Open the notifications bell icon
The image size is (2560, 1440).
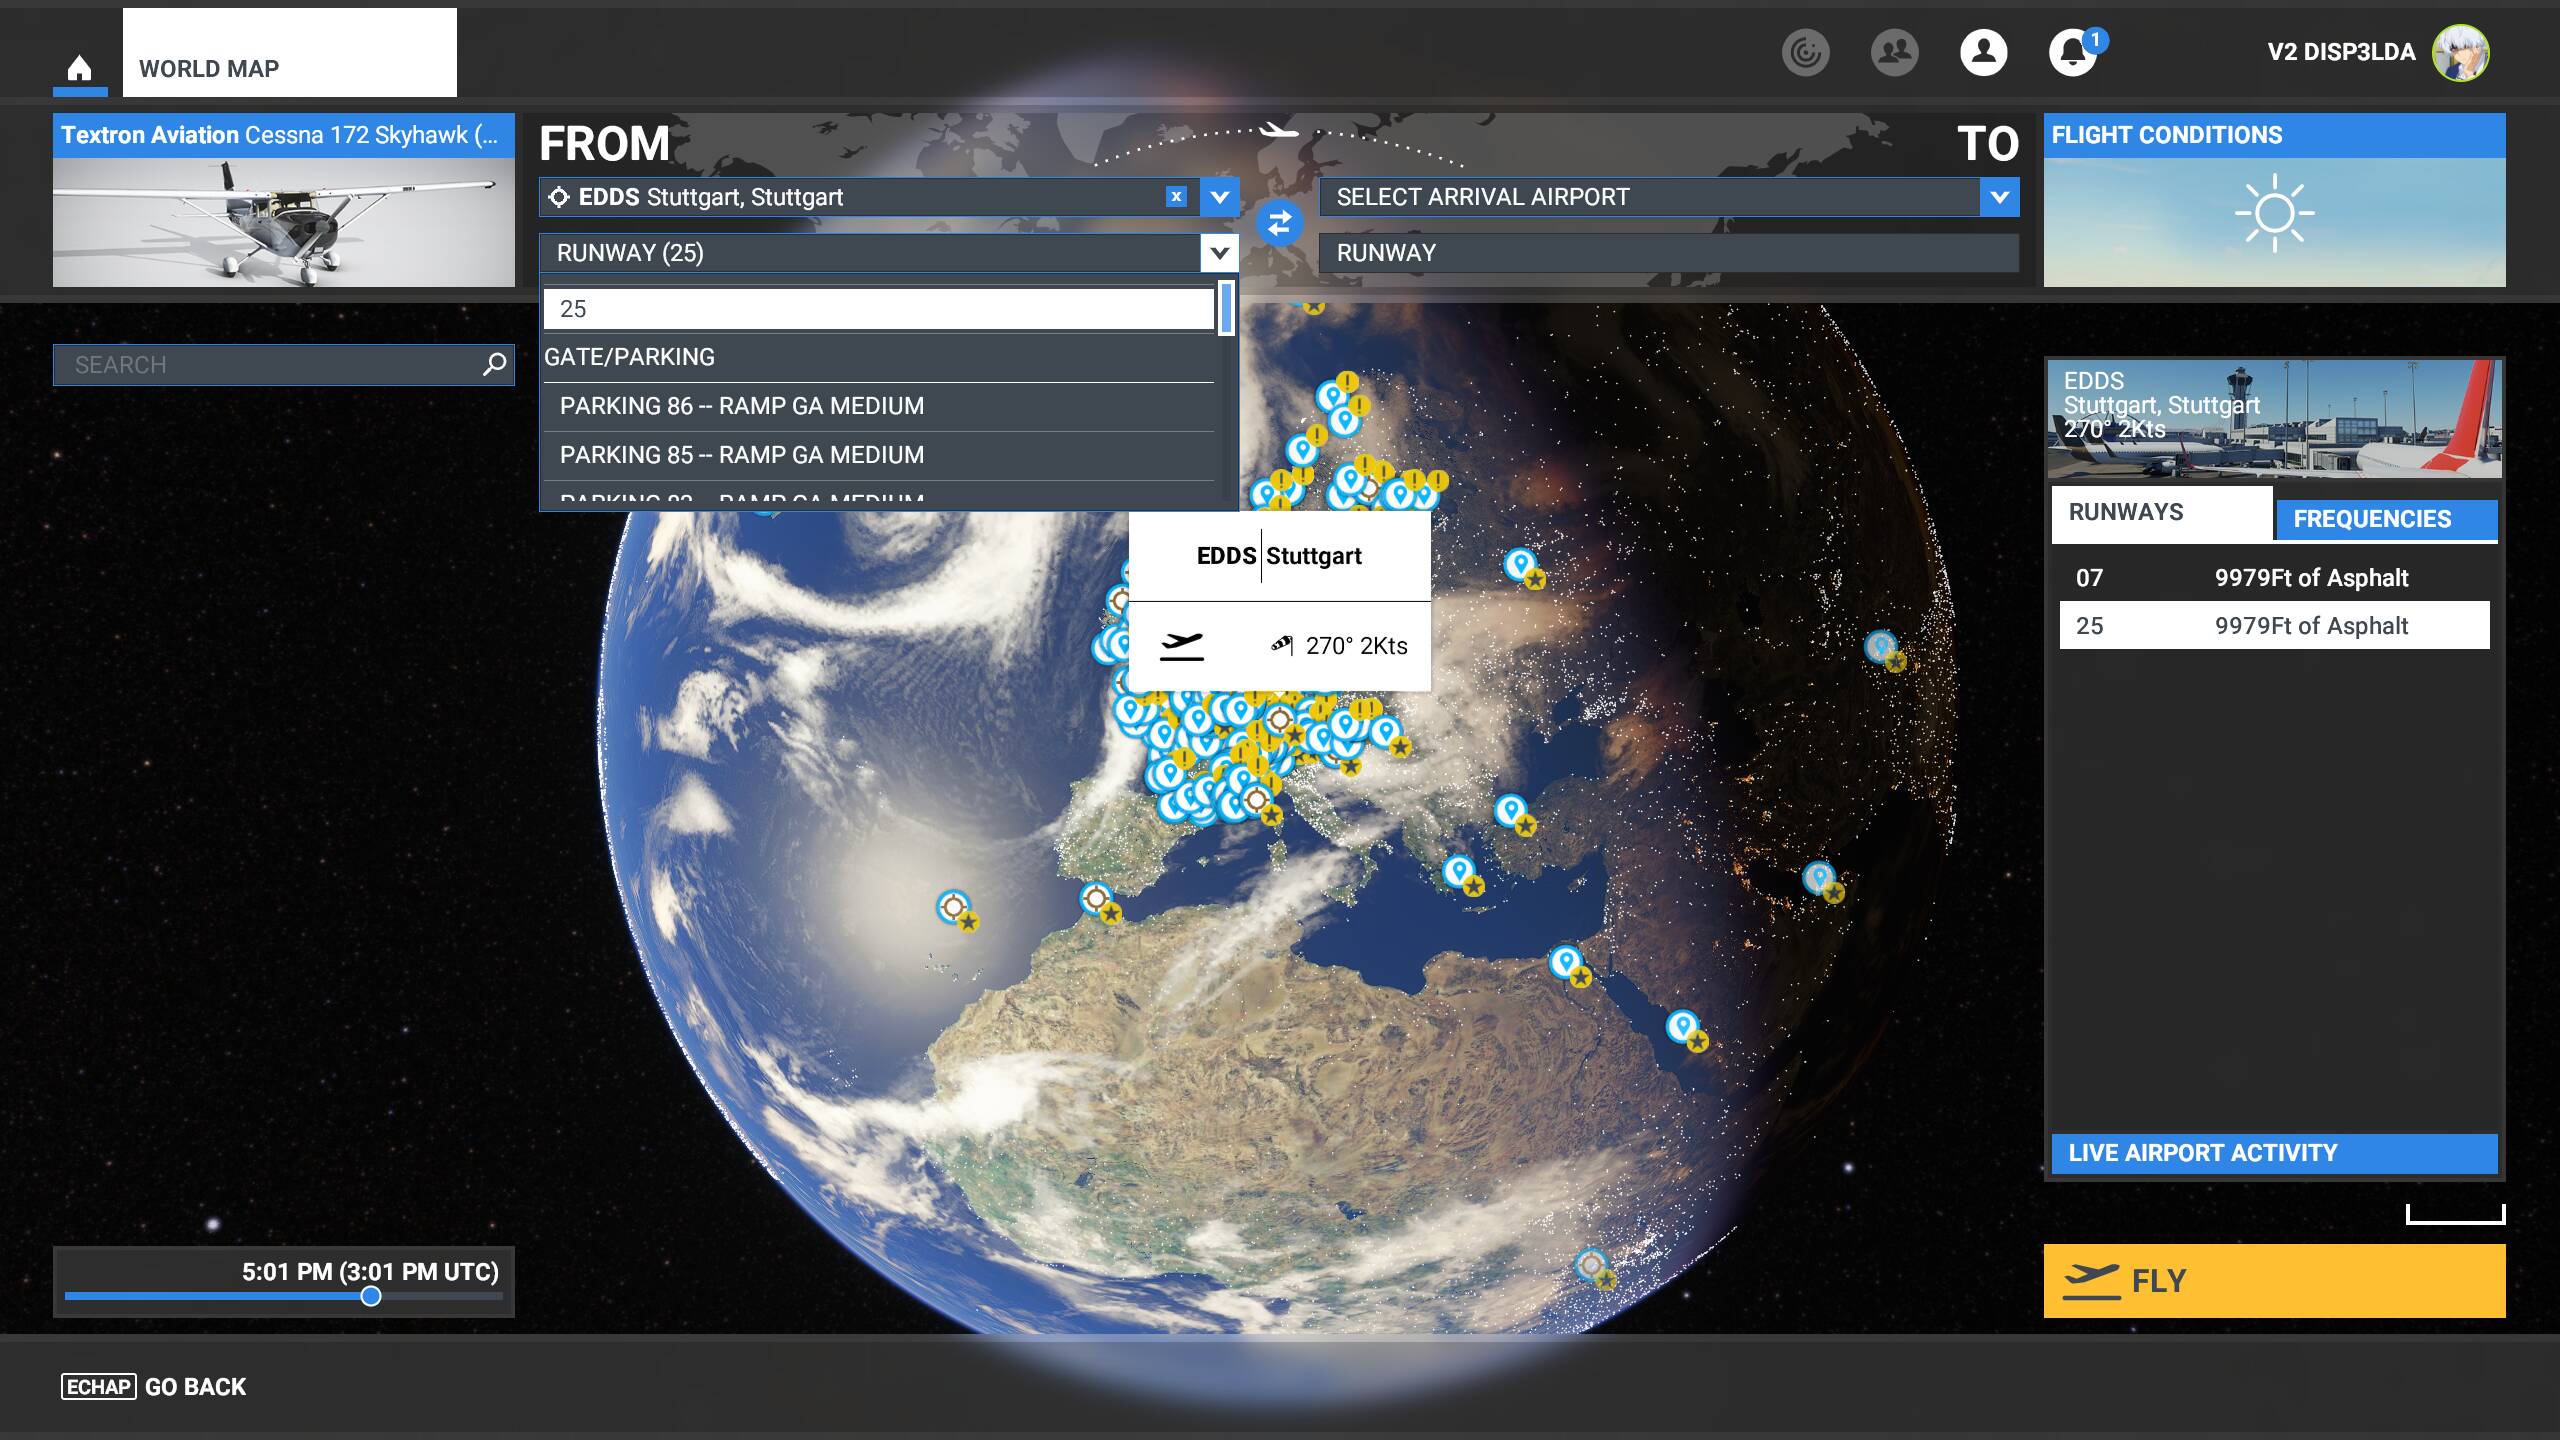coord(2072,52)
